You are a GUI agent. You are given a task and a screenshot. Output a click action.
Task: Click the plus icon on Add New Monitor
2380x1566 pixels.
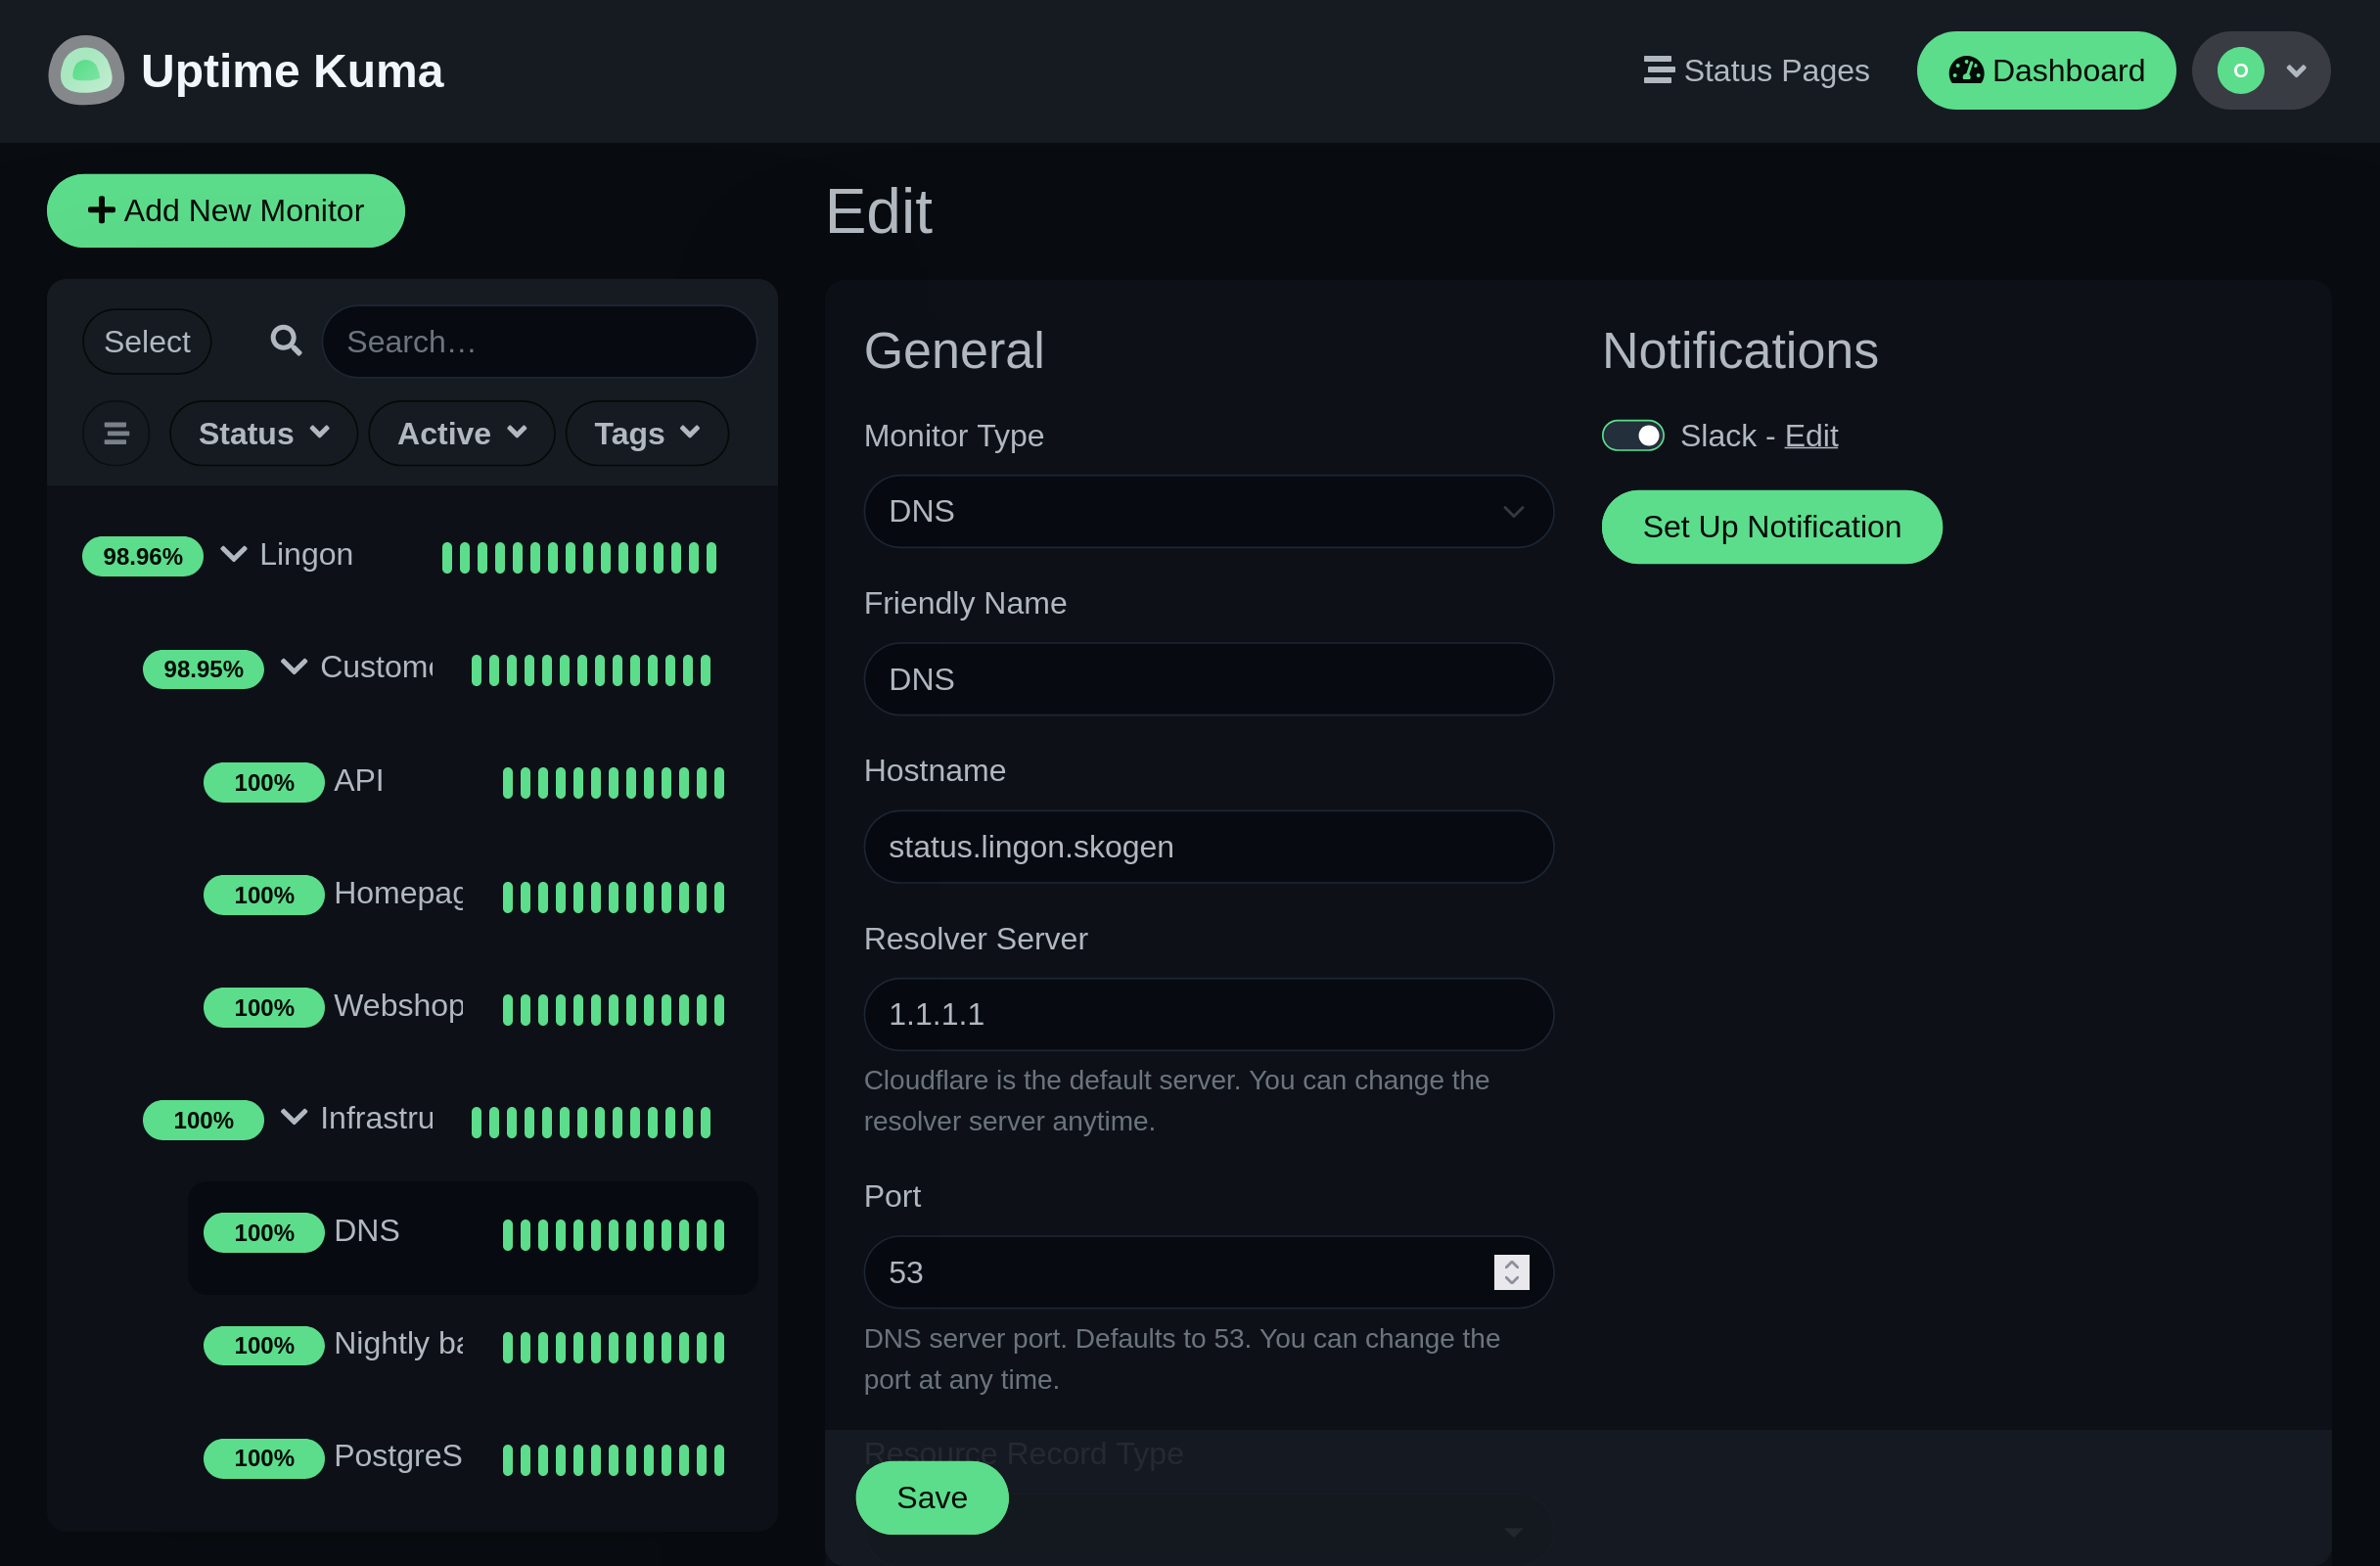coord(101,210)
